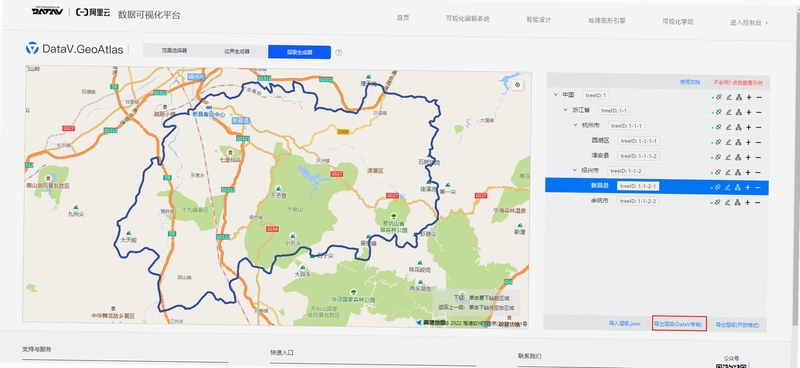This screenshot has width=800, height=368.
Task: Click the link icon in the 杭州市 row
Action: (718, 127)
